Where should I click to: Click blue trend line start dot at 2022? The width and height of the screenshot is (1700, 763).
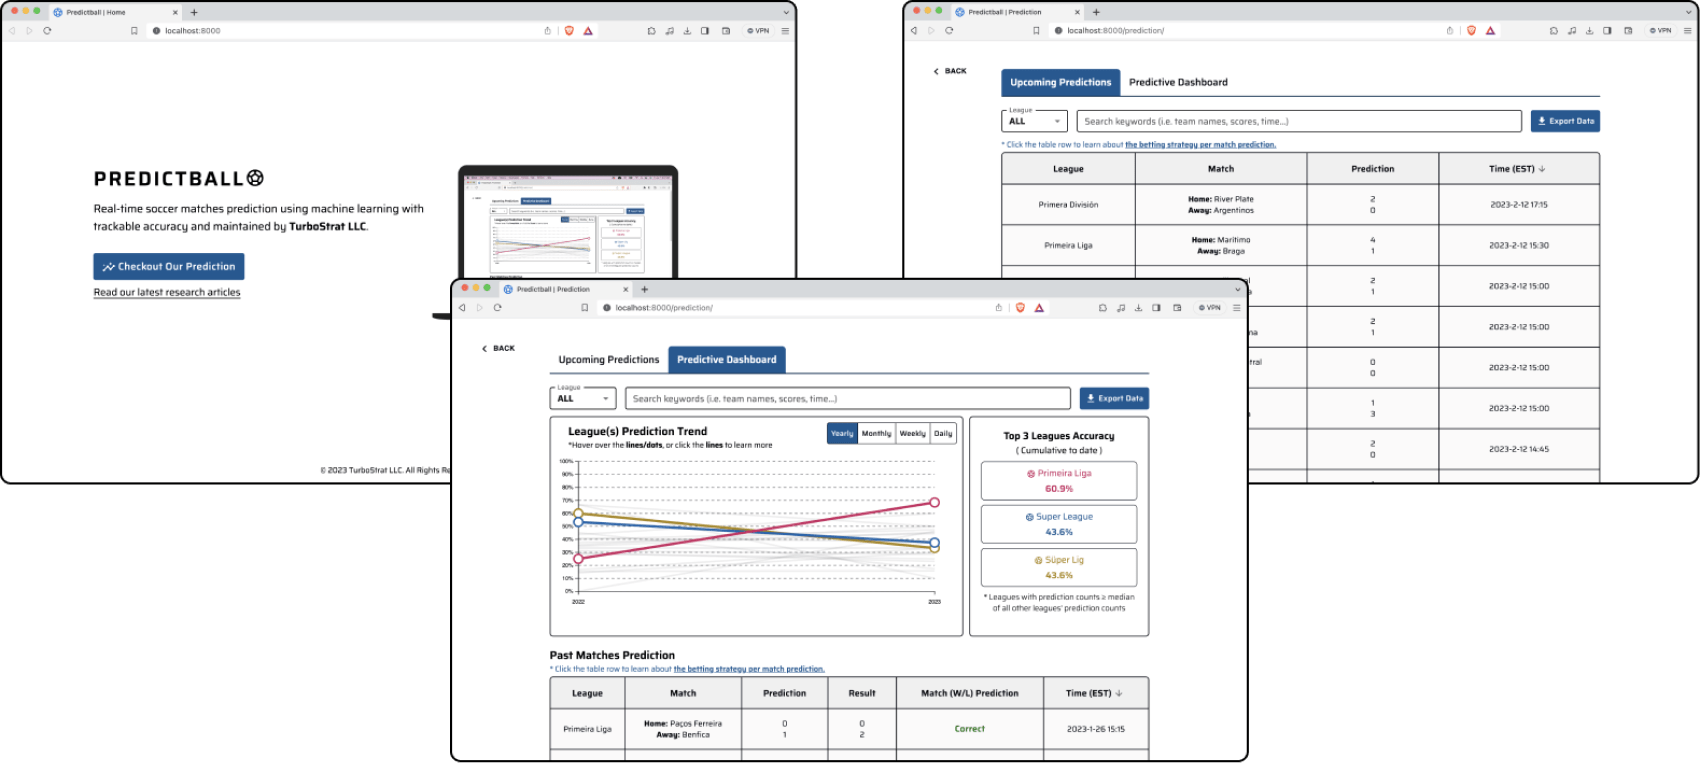pos(578,522)
